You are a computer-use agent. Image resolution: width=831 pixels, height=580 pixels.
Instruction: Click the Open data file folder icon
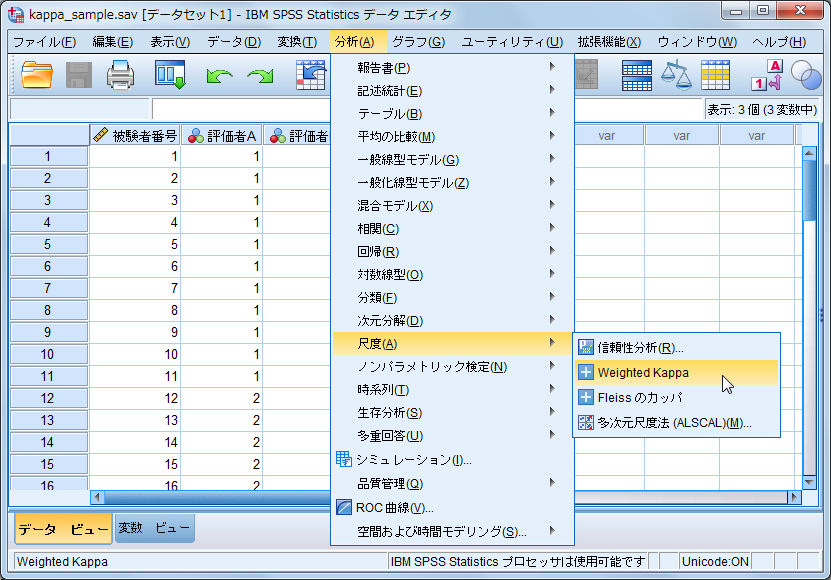coord(37,75)
